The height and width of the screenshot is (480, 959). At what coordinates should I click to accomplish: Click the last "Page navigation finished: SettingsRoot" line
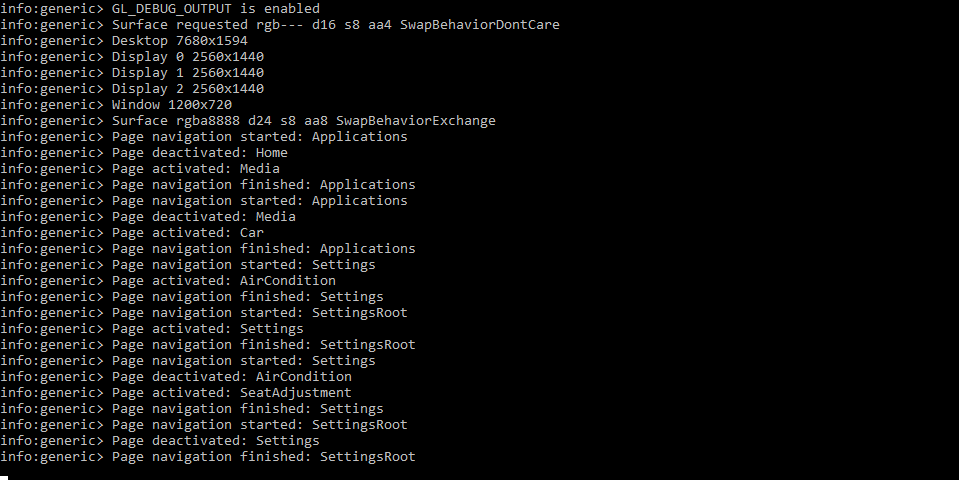(x=263, y=456)
